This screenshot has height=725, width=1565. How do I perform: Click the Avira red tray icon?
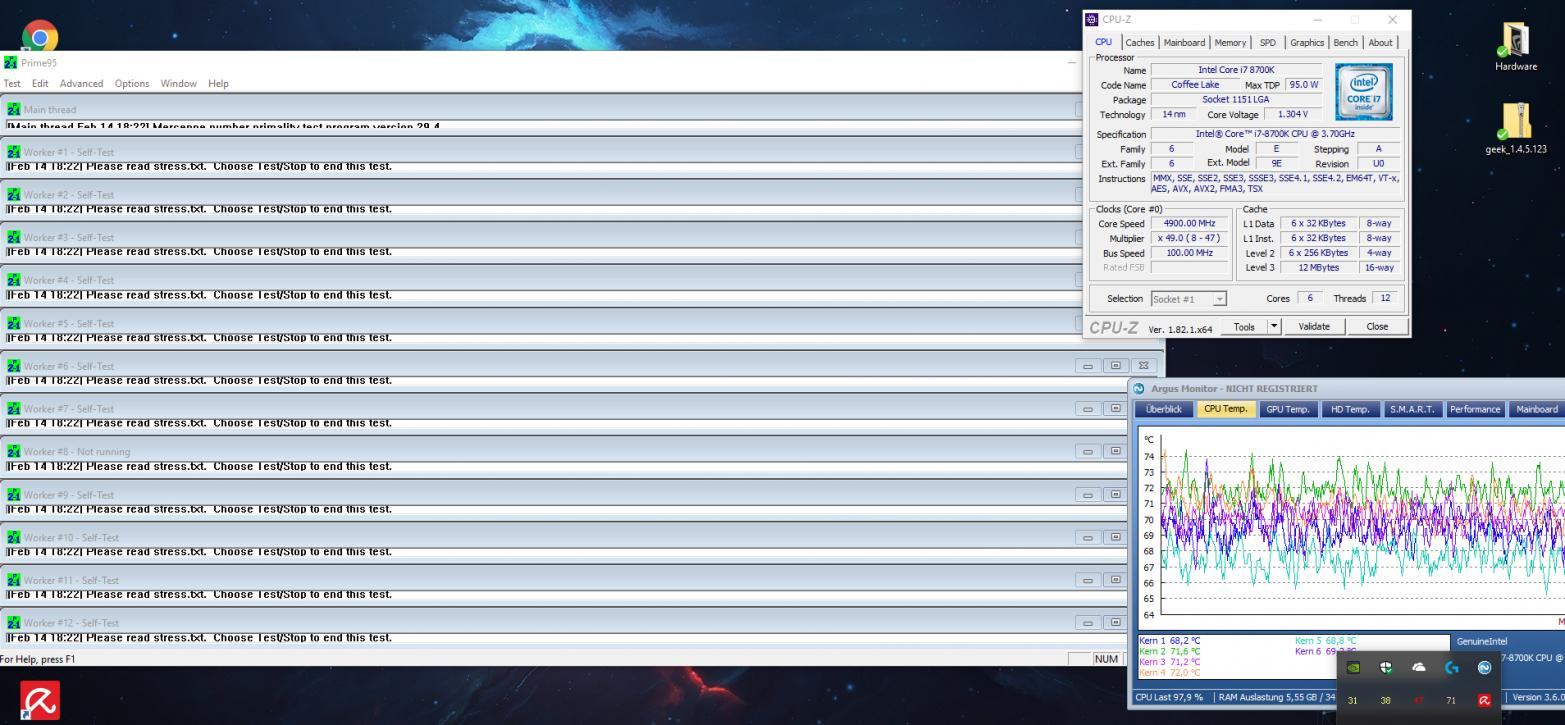click(x=1484, y=700)
